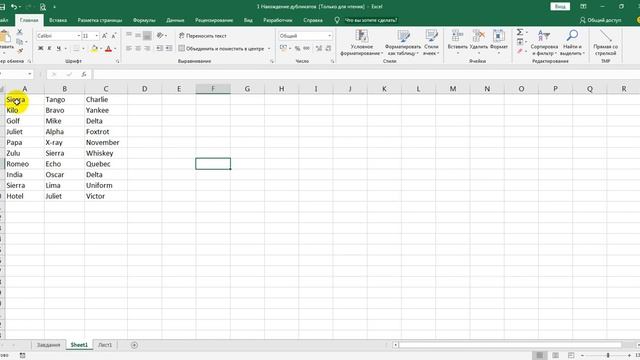640x360 pixels.
Task: Switch to Page Layout view in status bar
Action: 556,356
